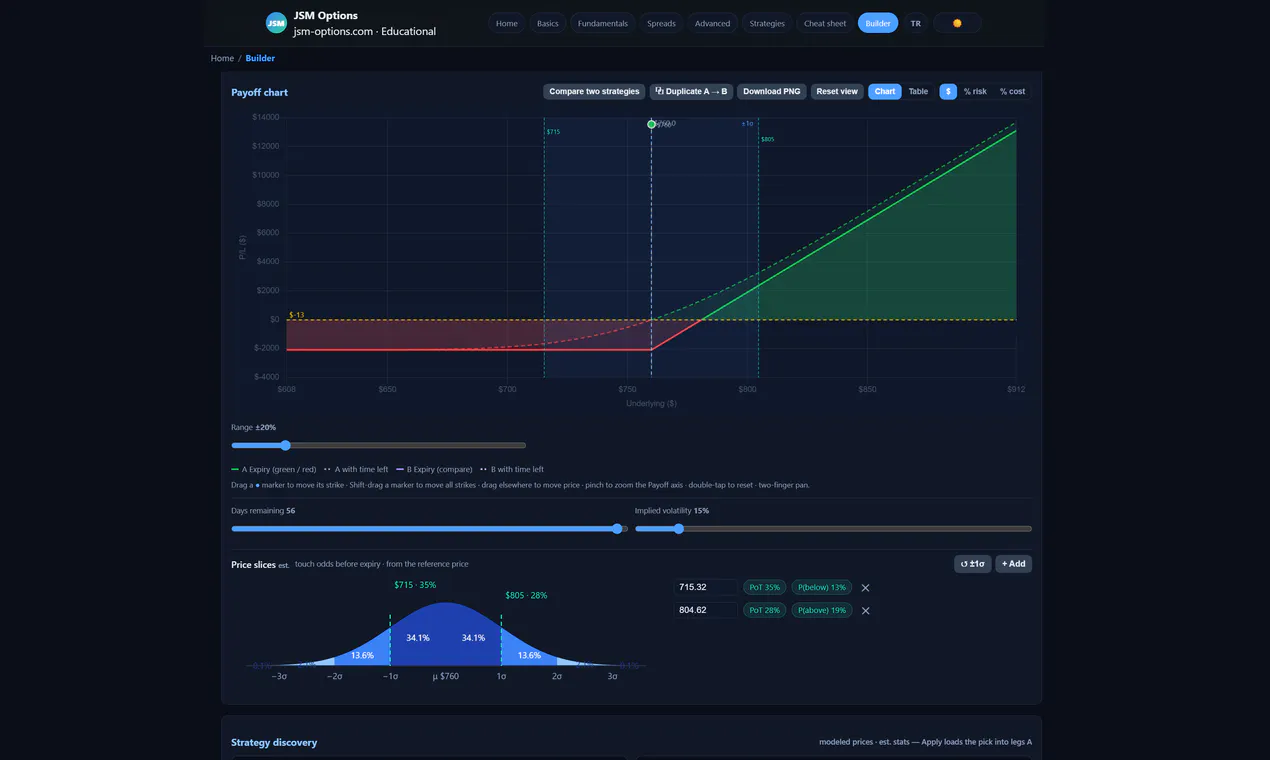The width and height of the screenshot is (1270, 760).
Task: Remove the 804.62 price slice
Action: click(x=866, y=611)
